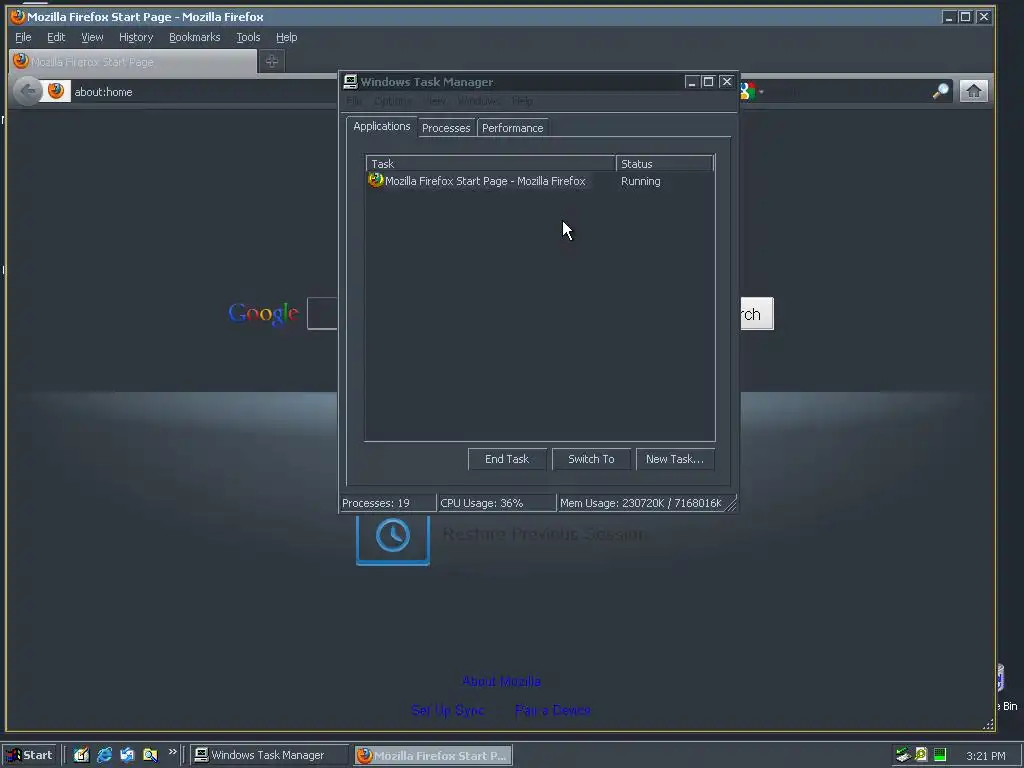
Task: Click the 3:21 PM taskbar clock
Action: [985, 756]
